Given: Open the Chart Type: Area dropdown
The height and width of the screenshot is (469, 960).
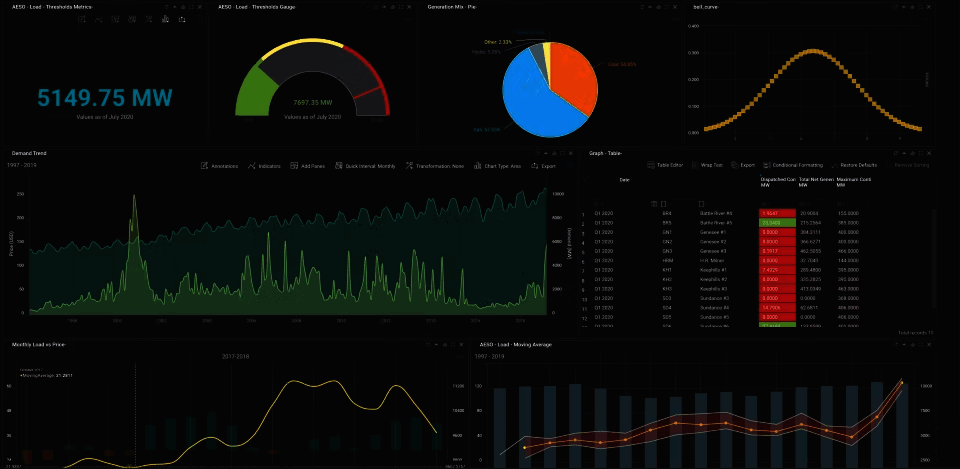Looking at the screenshot, I should pyautogui.click(x=498, y=166).
